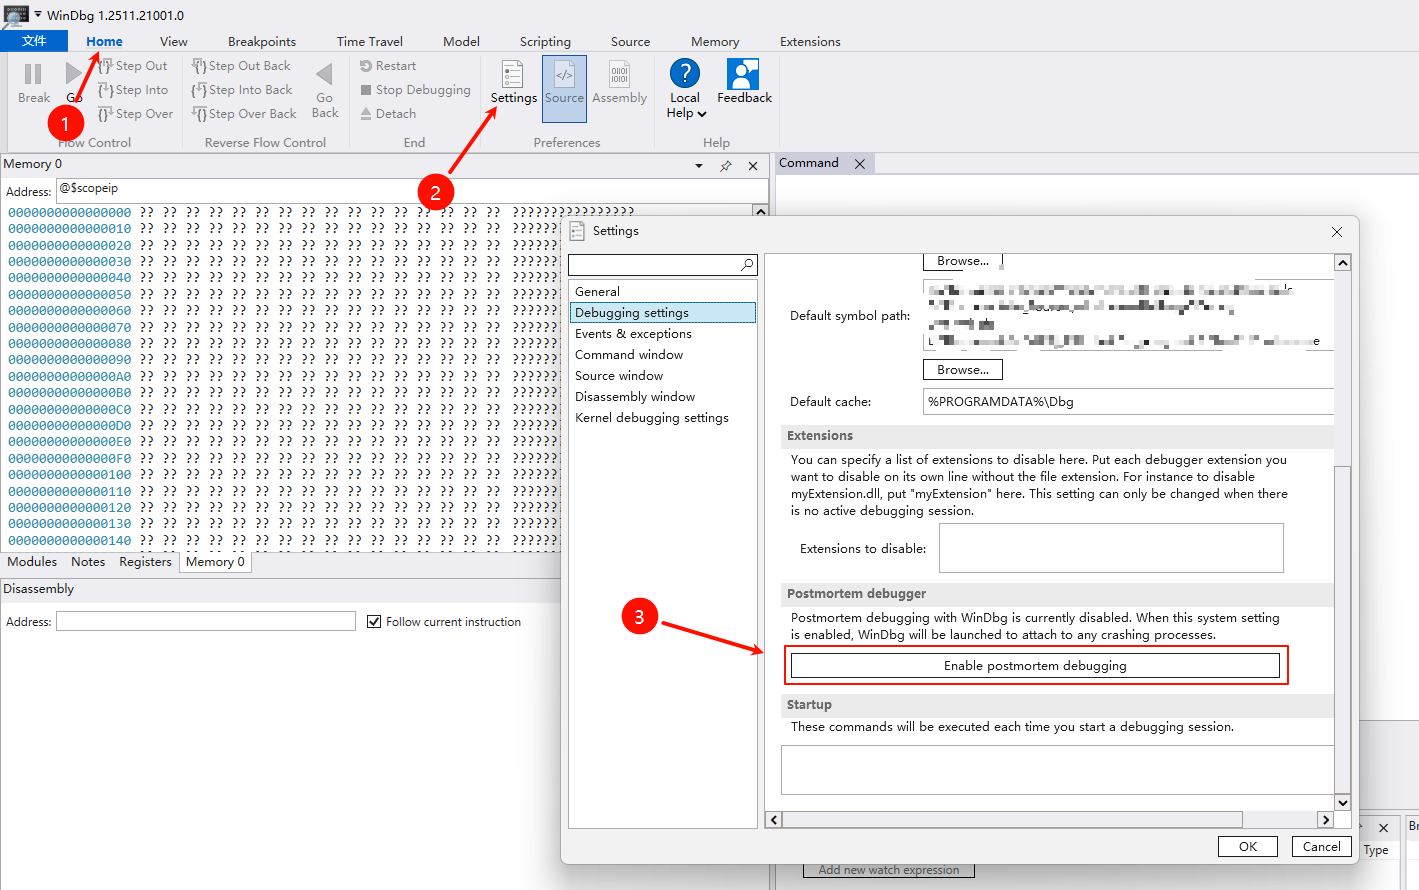1419x890 pixels.
Task: Toggle Follow current instruction checkbox
Action: [374, 622]
